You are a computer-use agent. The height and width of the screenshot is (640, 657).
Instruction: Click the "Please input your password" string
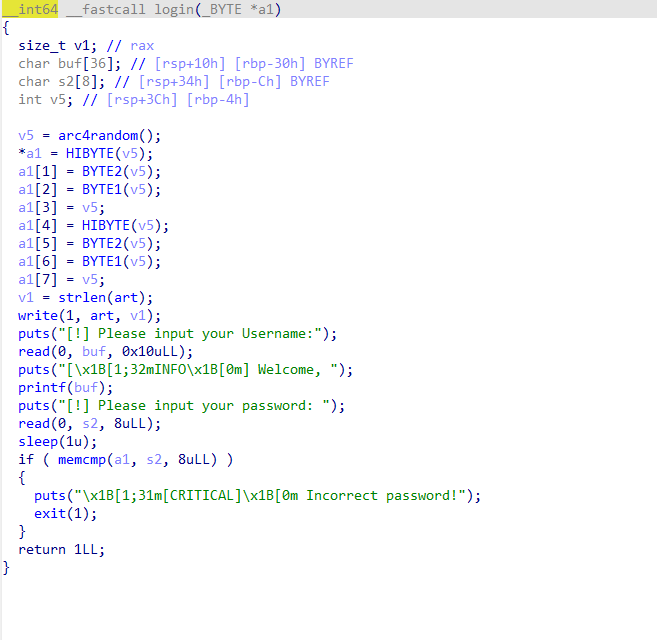tap(194, 406)
